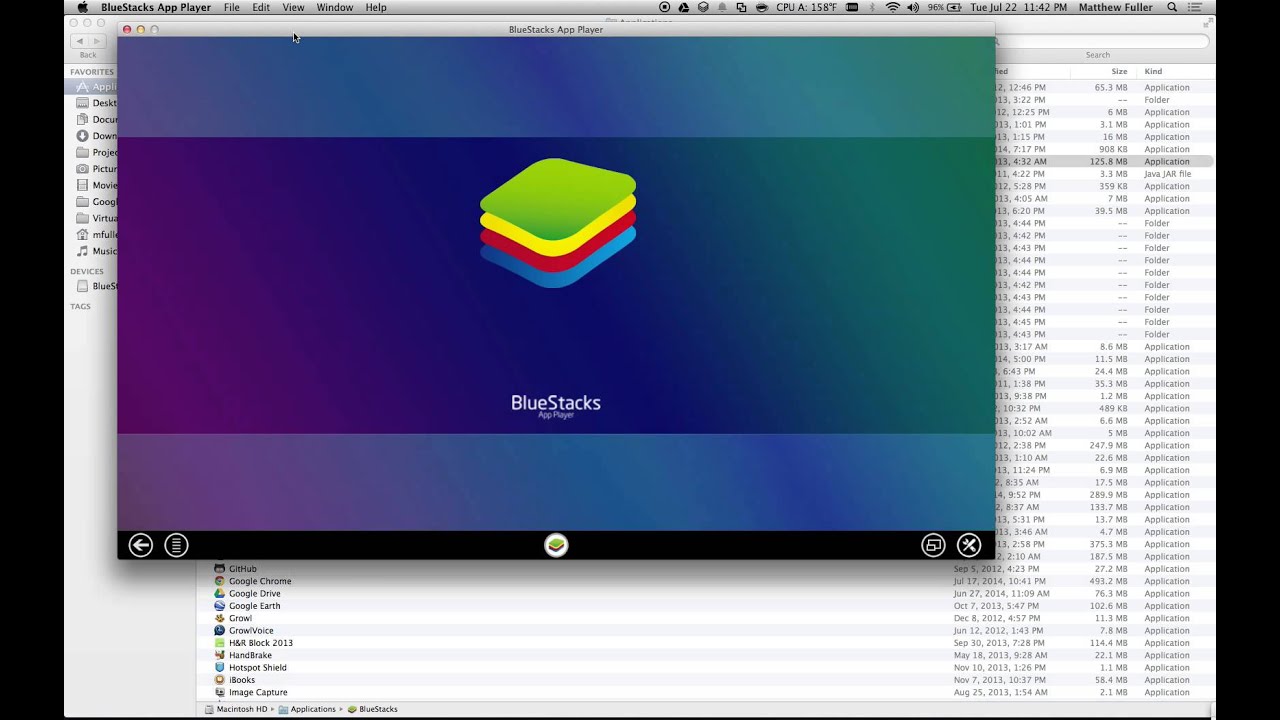Select Google Earth in the Finder list
Screen dimensions: 1280x720
click(255, 606)
